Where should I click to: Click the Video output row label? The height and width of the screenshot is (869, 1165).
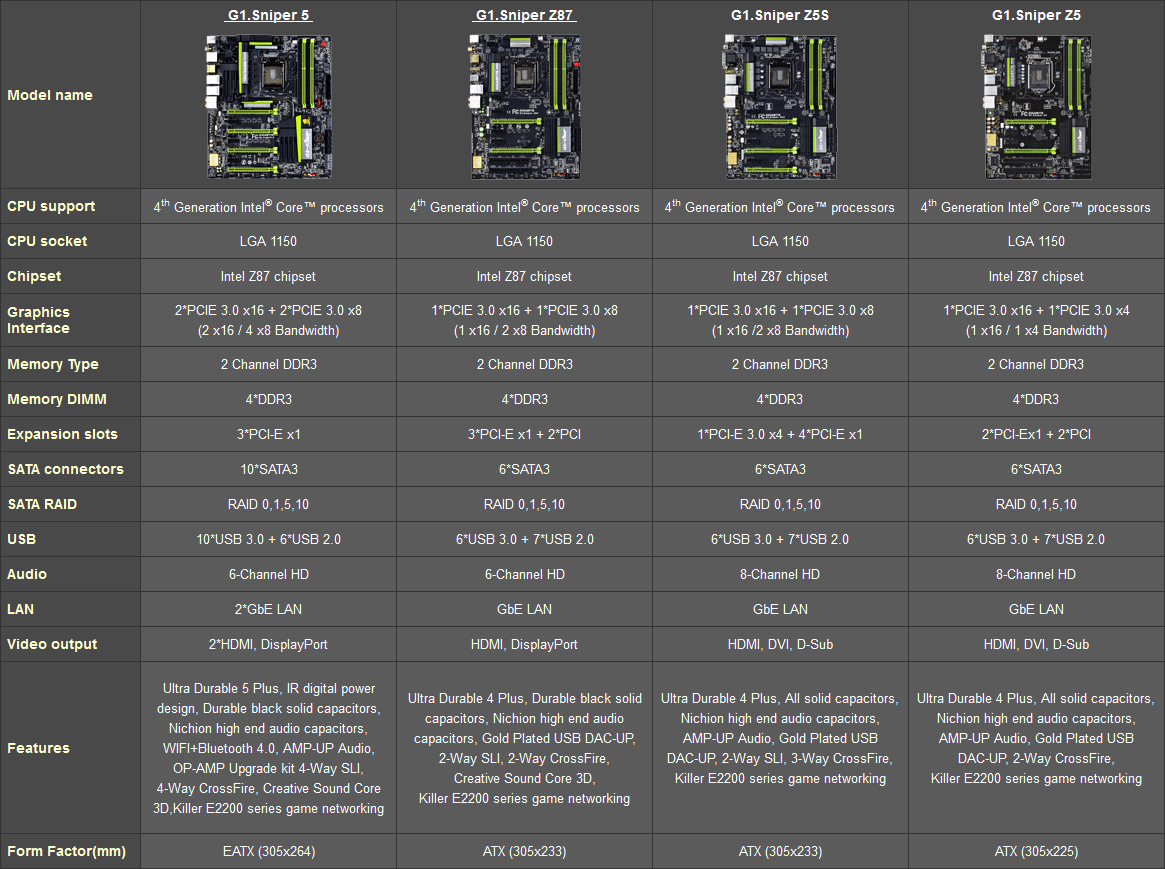(52, 645)
